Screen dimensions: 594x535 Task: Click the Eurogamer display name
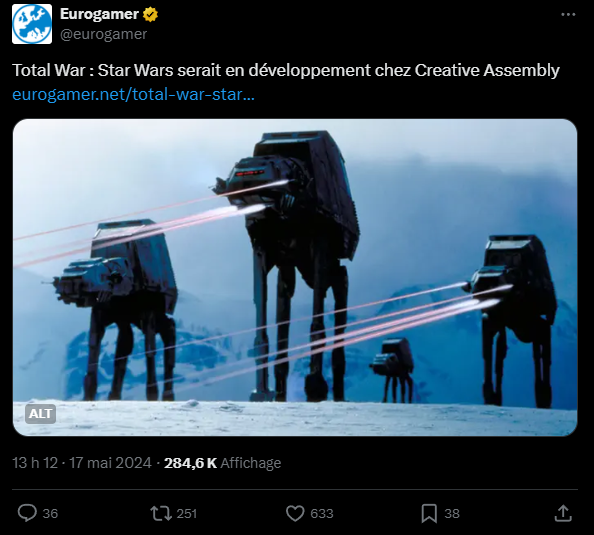(x=100, y=14)
